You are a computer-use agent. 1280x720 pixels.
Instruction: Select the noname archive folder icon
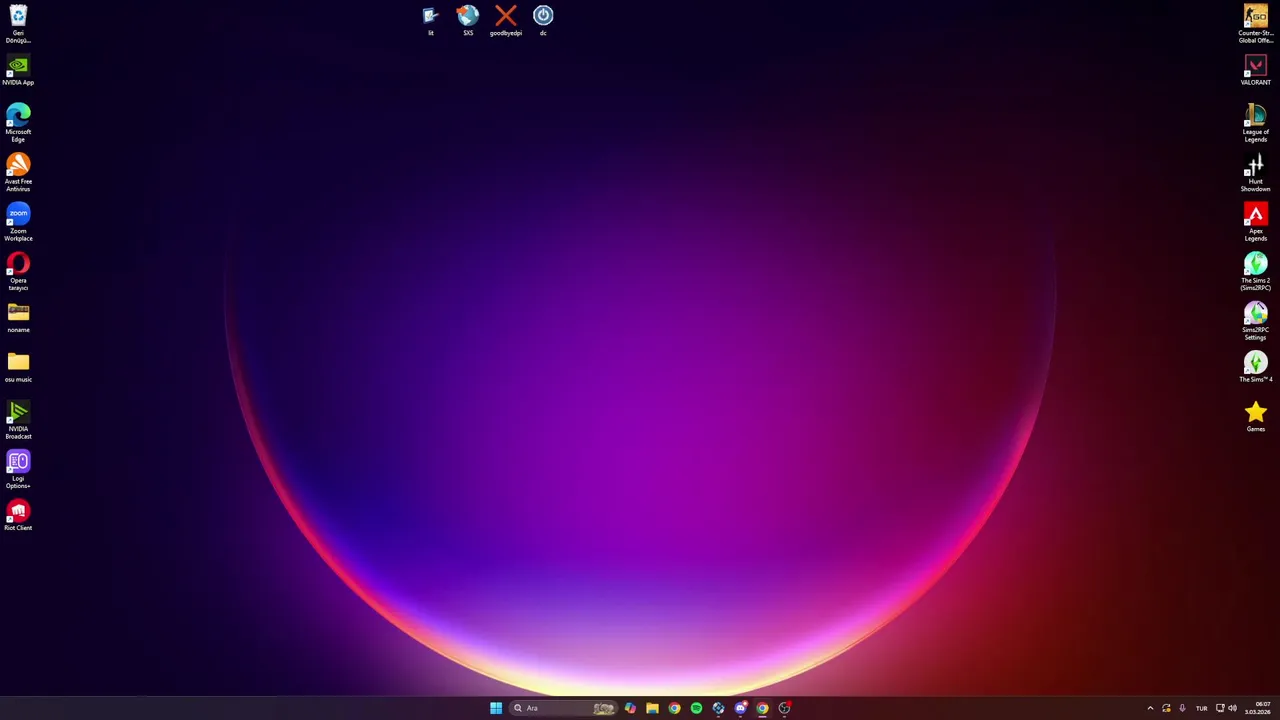pos(18,318)
